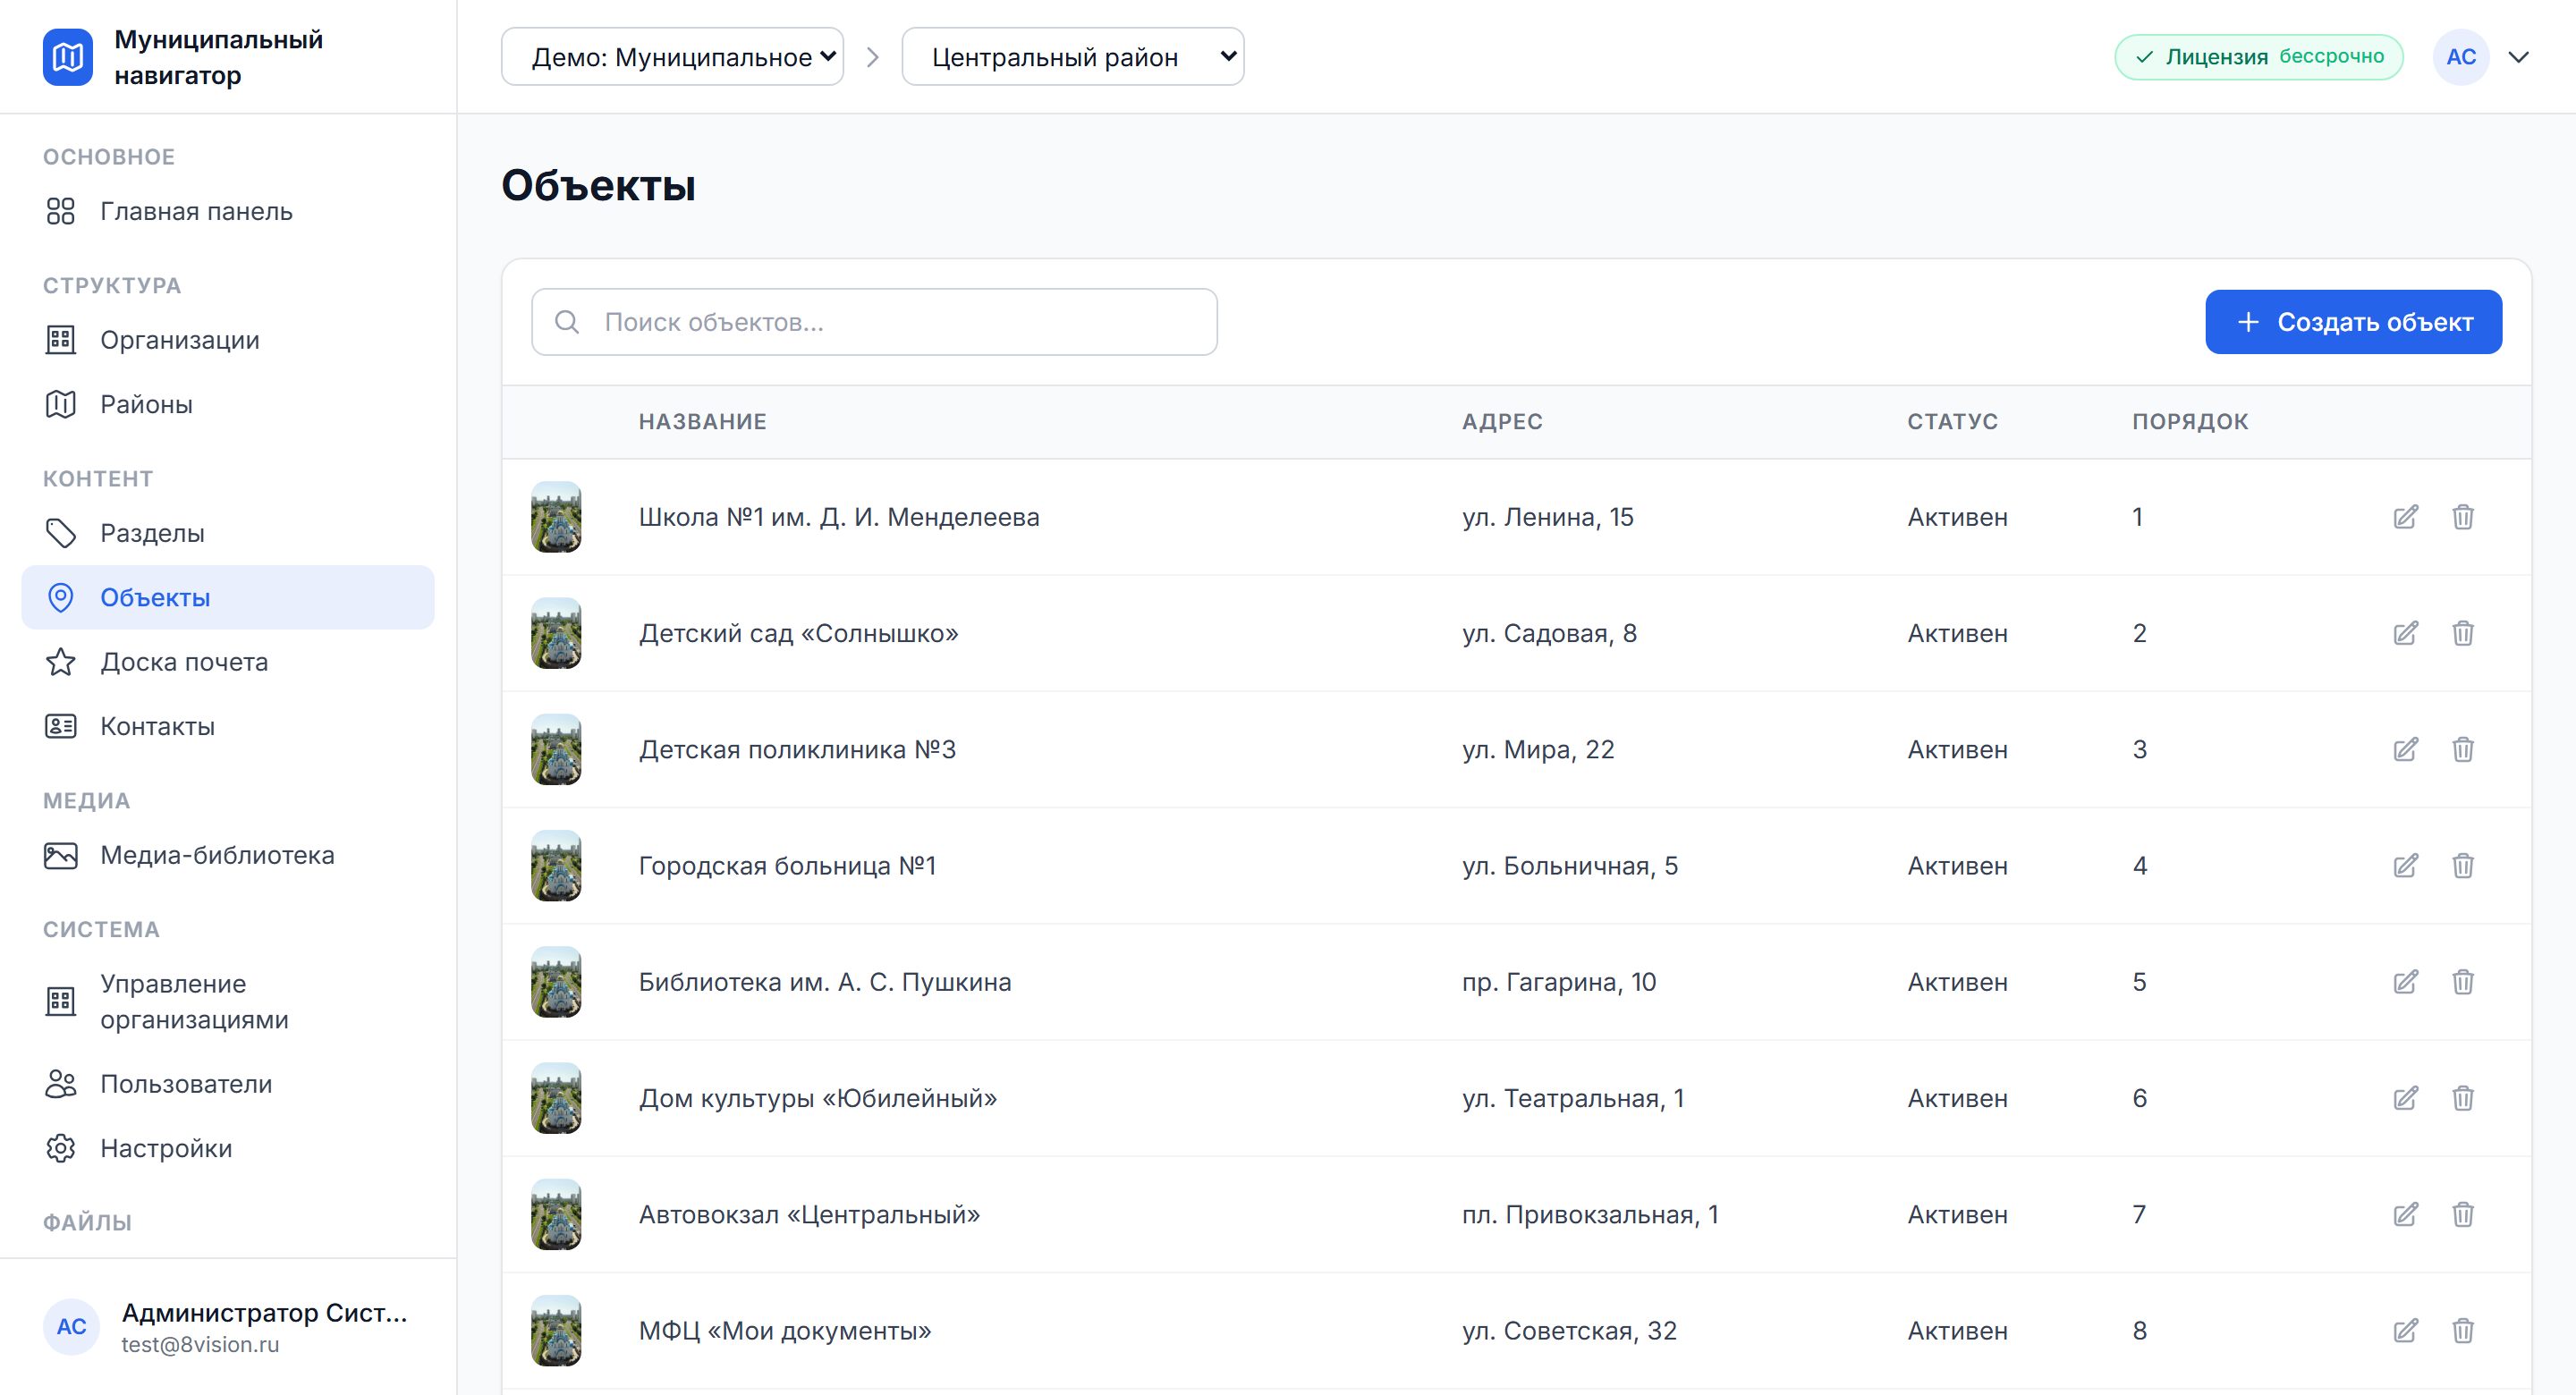2576x1395 pixels.
Task: Edit Библиотека им. А. С. Пушкина entry
Action: point(2405,982)
